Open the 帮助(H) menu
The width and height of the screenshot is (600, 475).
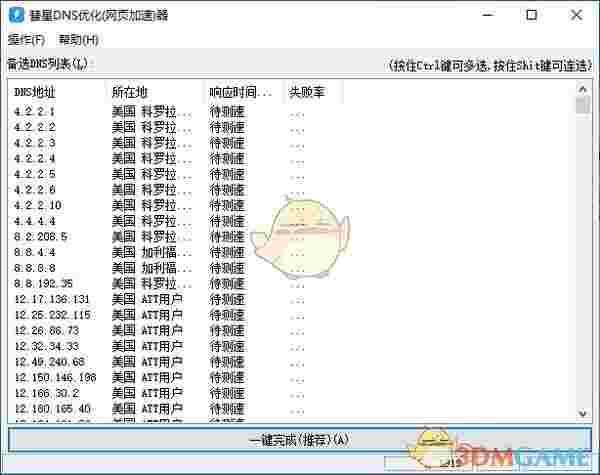point(78,39)
